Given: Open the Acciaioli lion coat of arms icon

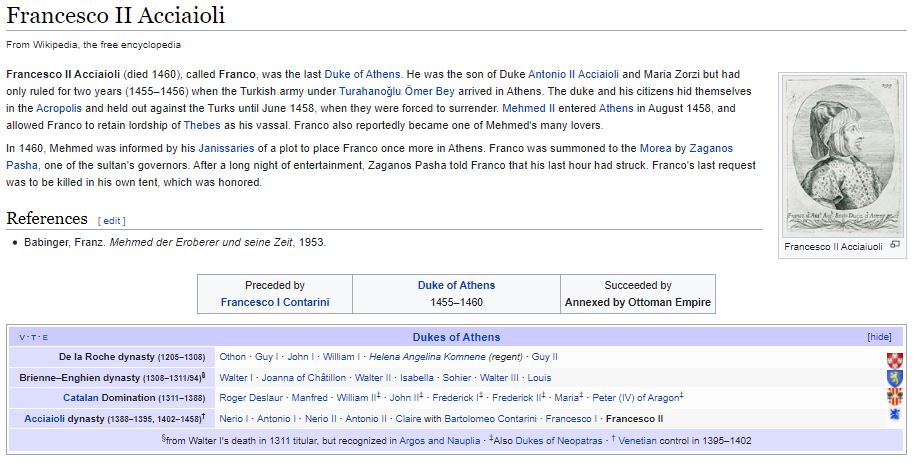Looking at the screenshot, I should click(894, 414).
